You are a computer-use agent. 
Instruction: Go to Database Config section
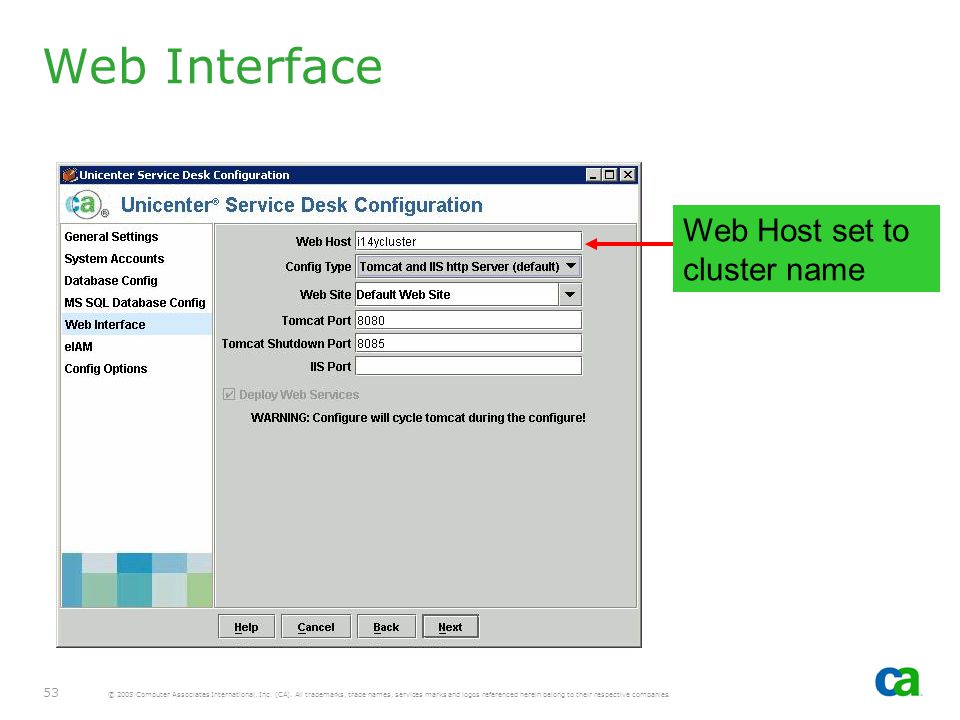point(111,281)
